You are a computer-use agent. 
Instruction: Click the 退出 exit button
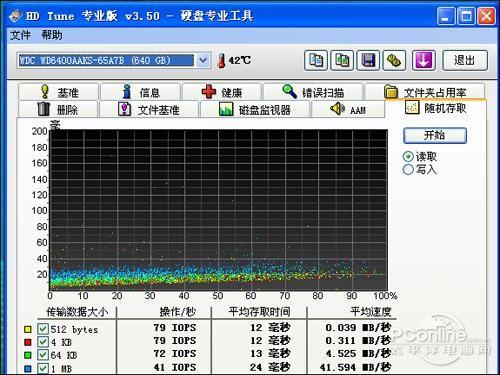click(465, 60)
